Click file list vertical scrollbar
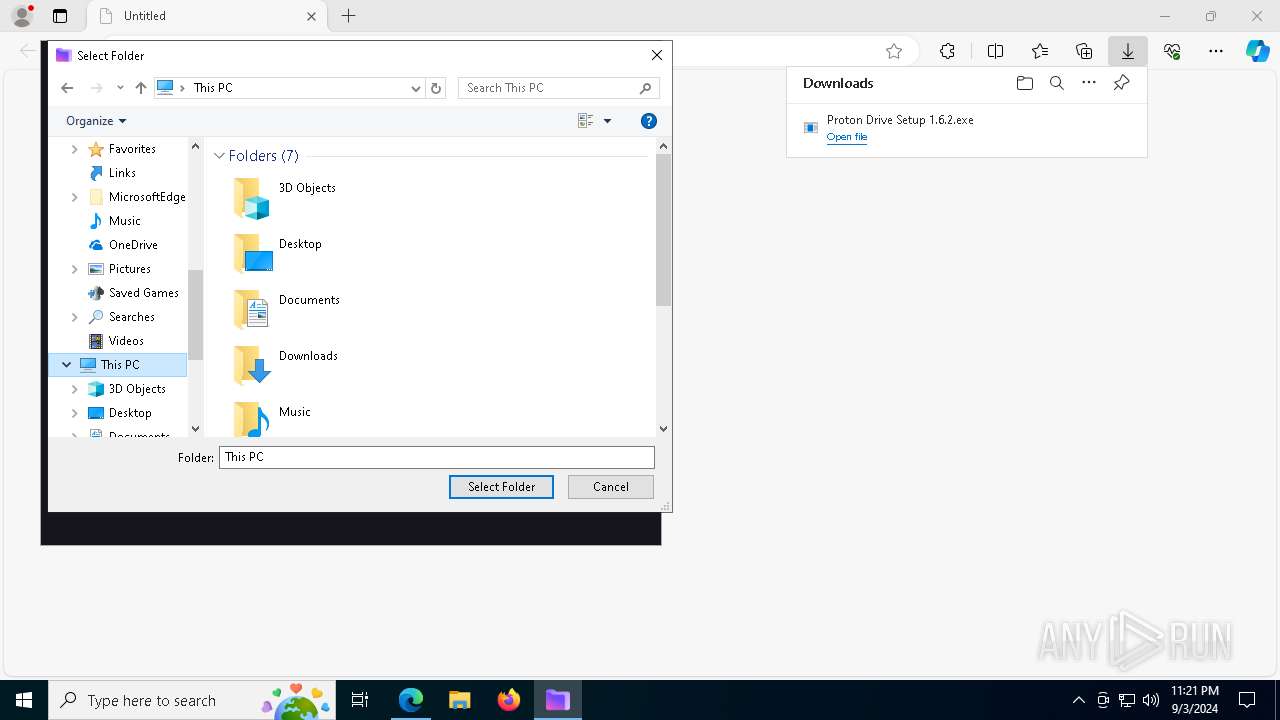 (664, 230)
